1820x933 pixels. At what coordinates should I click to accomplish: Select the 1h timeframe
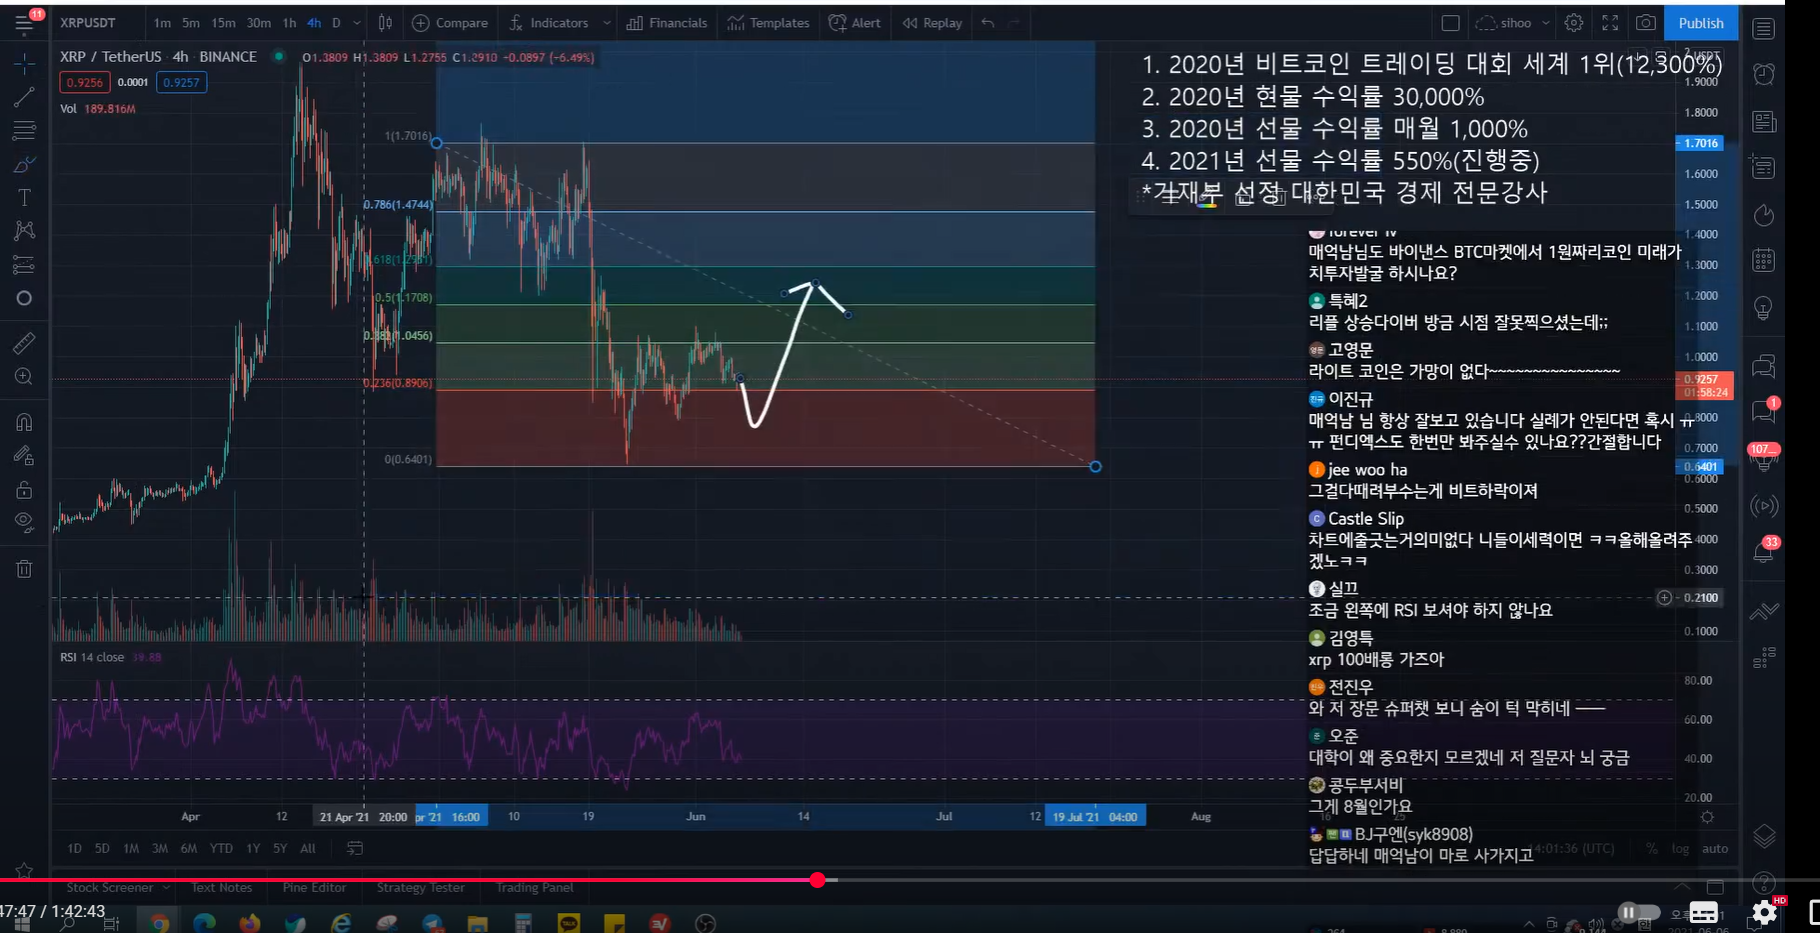[x=289, y=23]
